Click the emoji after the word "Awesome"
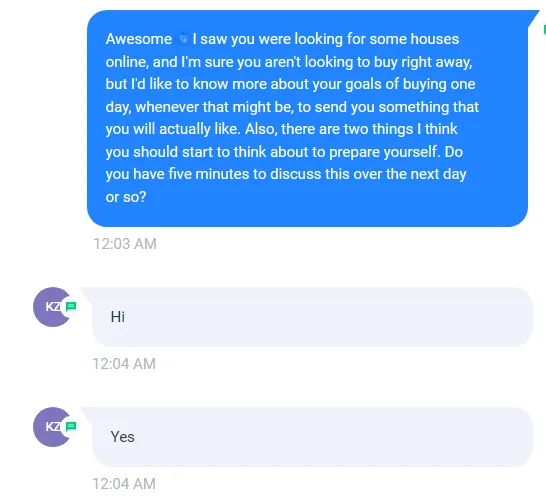Screen dimensions: 546x496 click(184, 38)
